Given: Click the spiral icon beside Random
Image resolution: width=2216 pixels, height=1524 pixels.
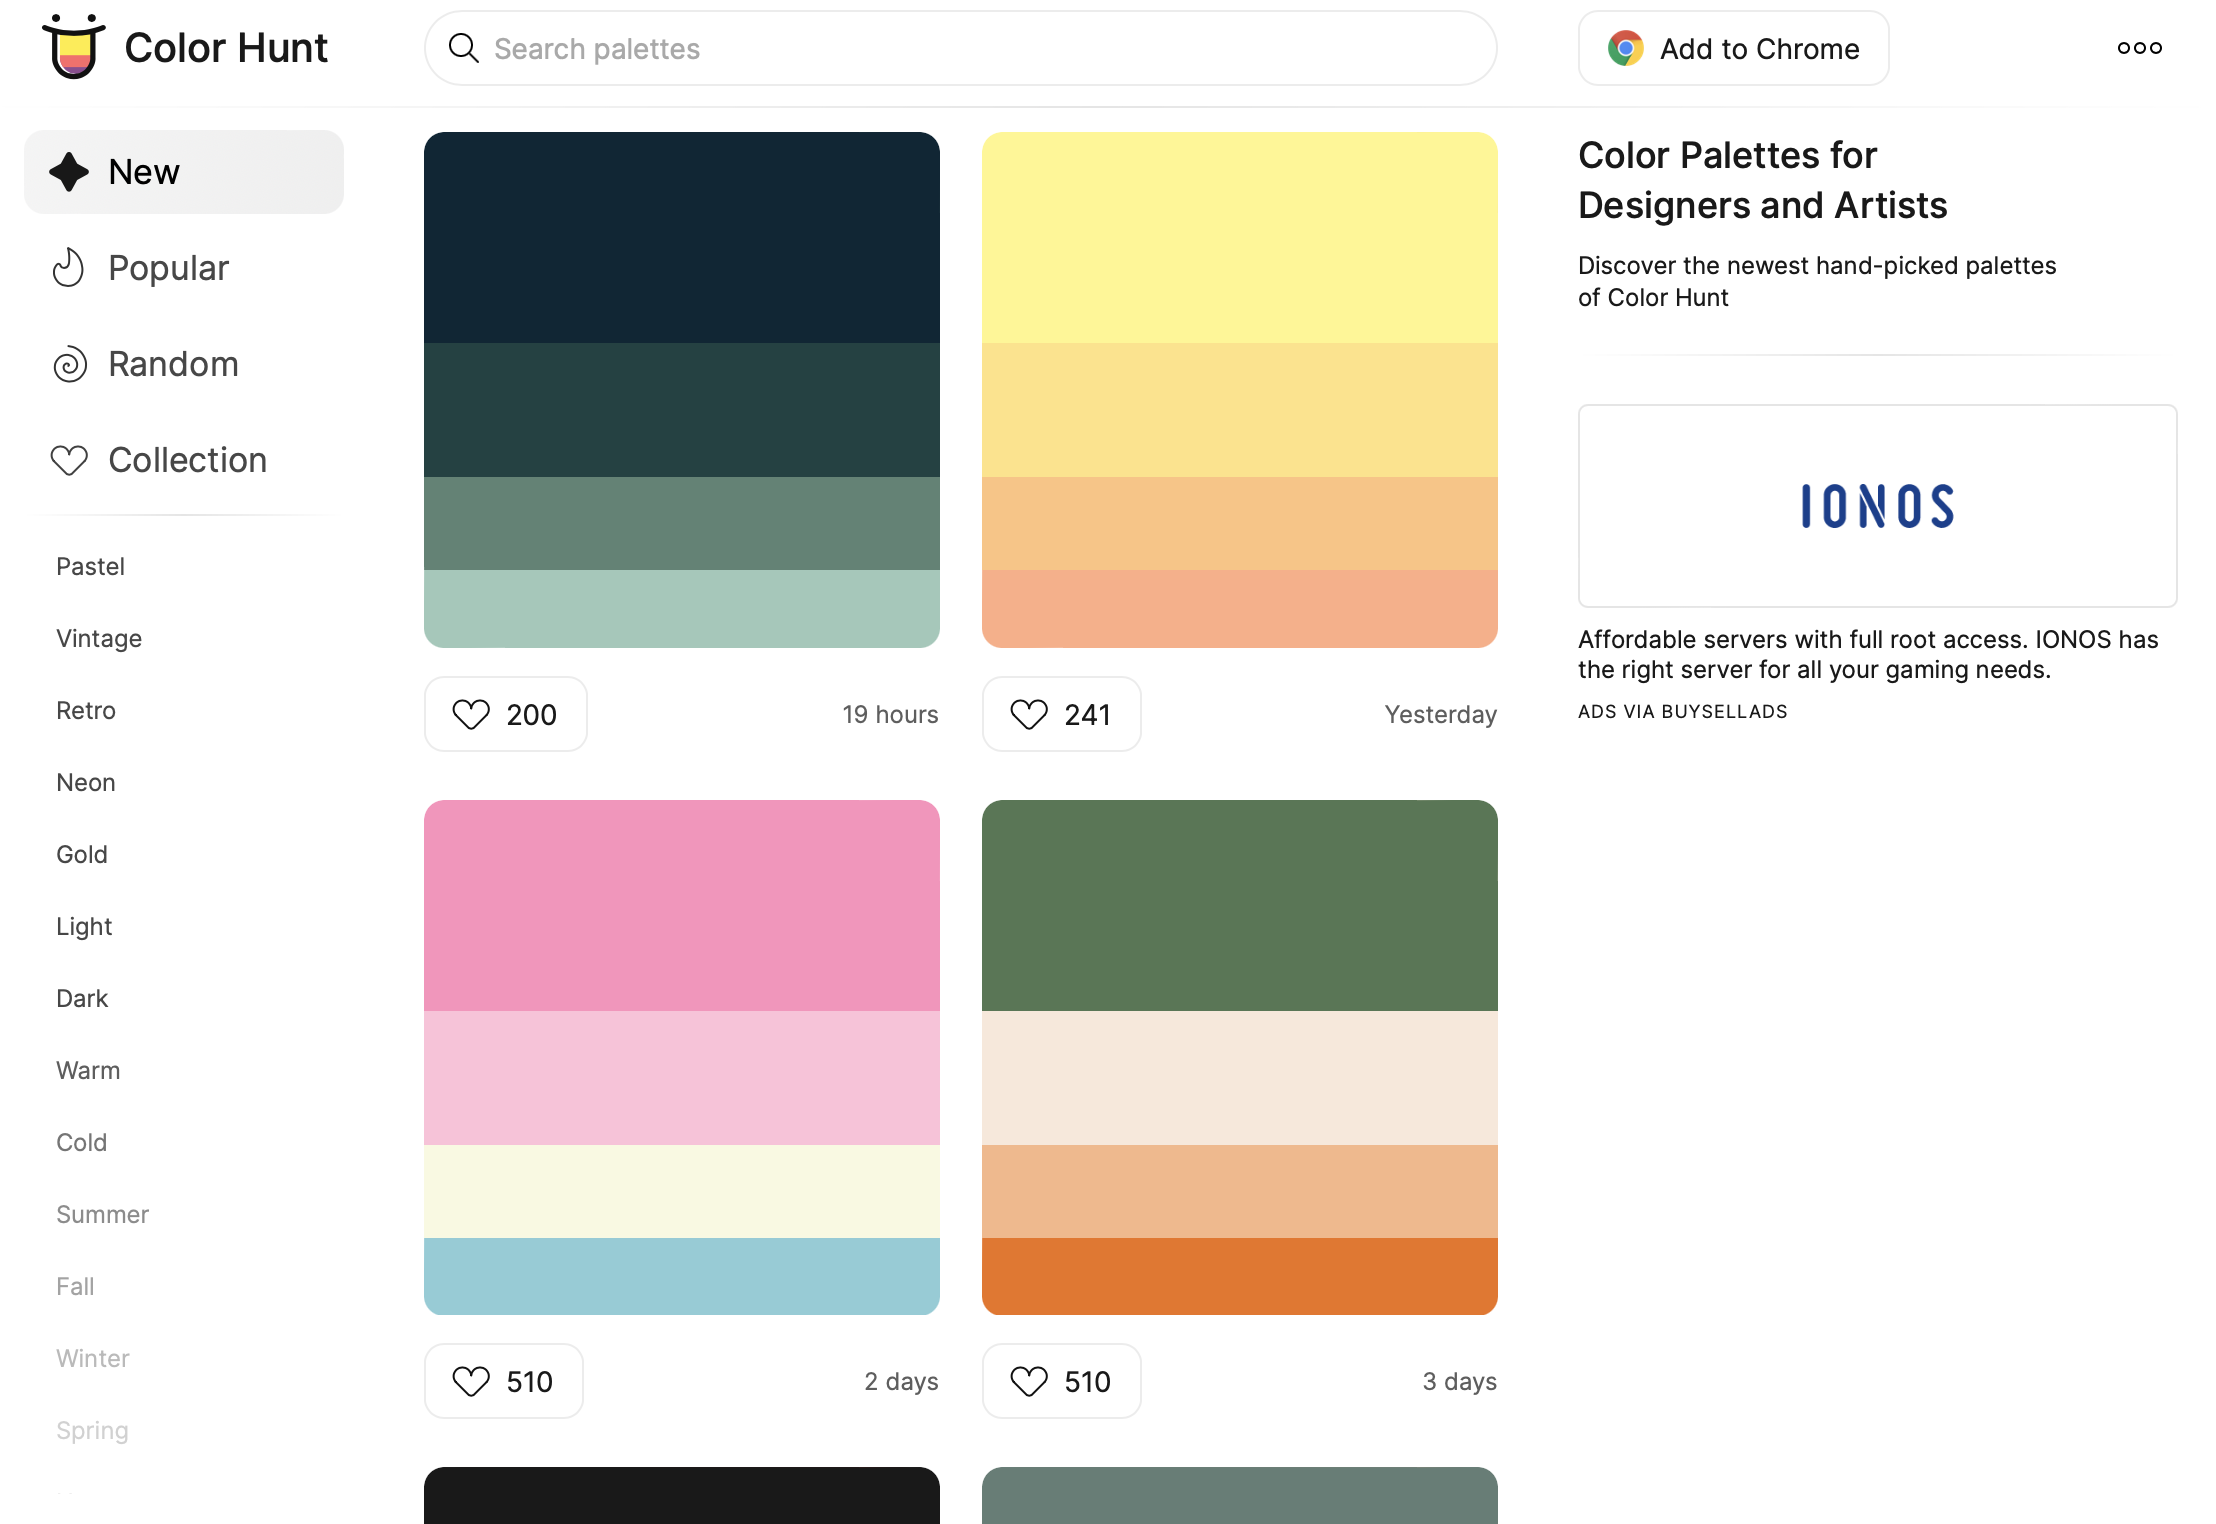Looking at the screenshot, I should tap(70, 364).
